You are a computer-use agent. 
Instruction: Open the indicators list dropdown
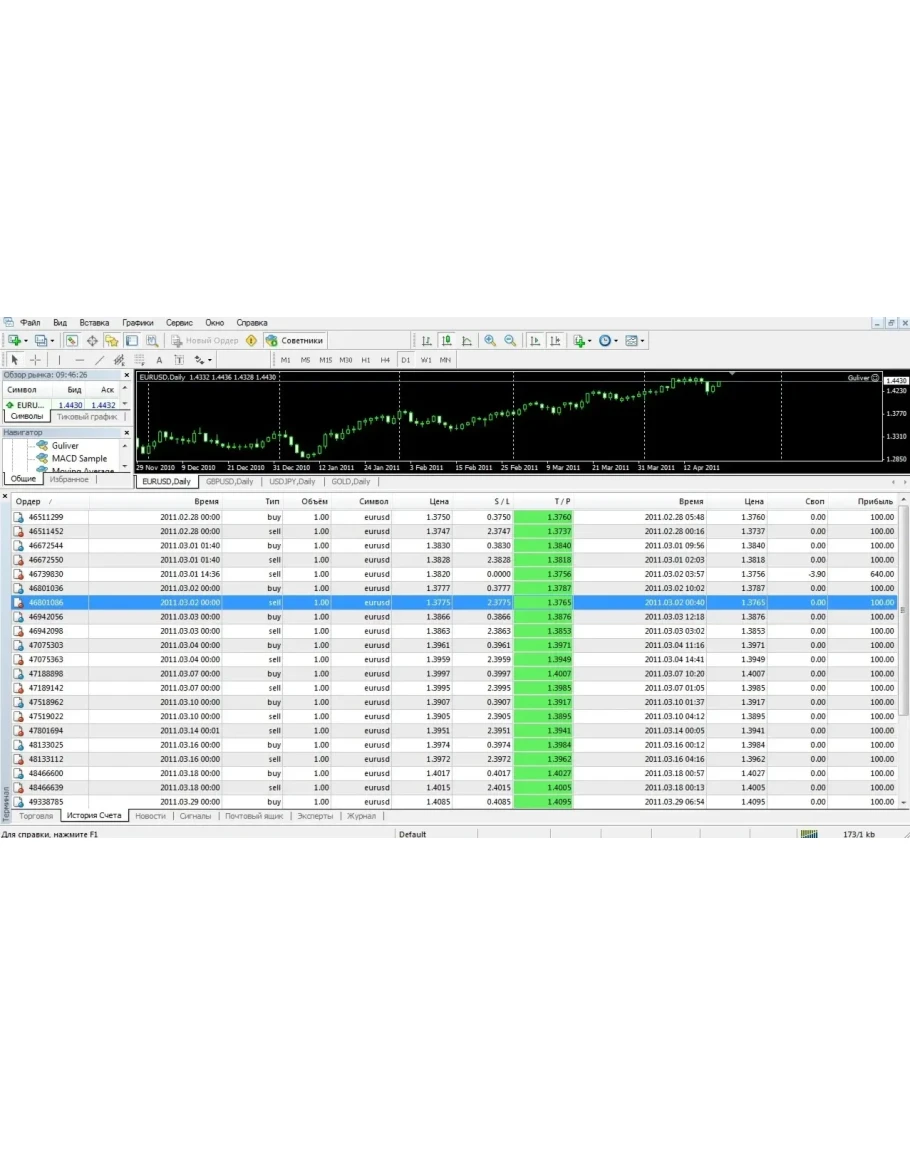590,341
